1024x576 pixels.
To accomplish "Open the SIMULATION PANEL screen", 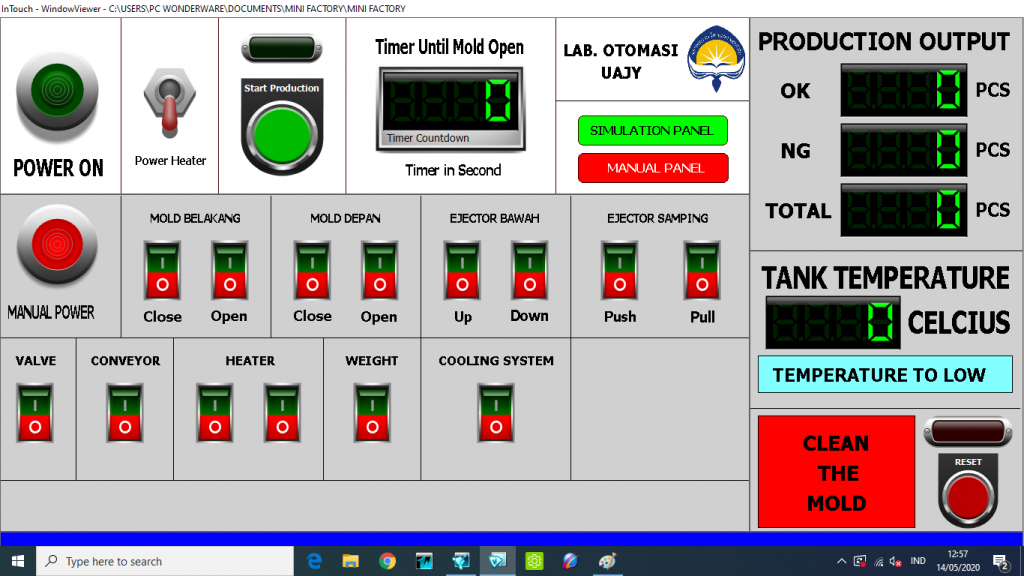I will point(652,131).
